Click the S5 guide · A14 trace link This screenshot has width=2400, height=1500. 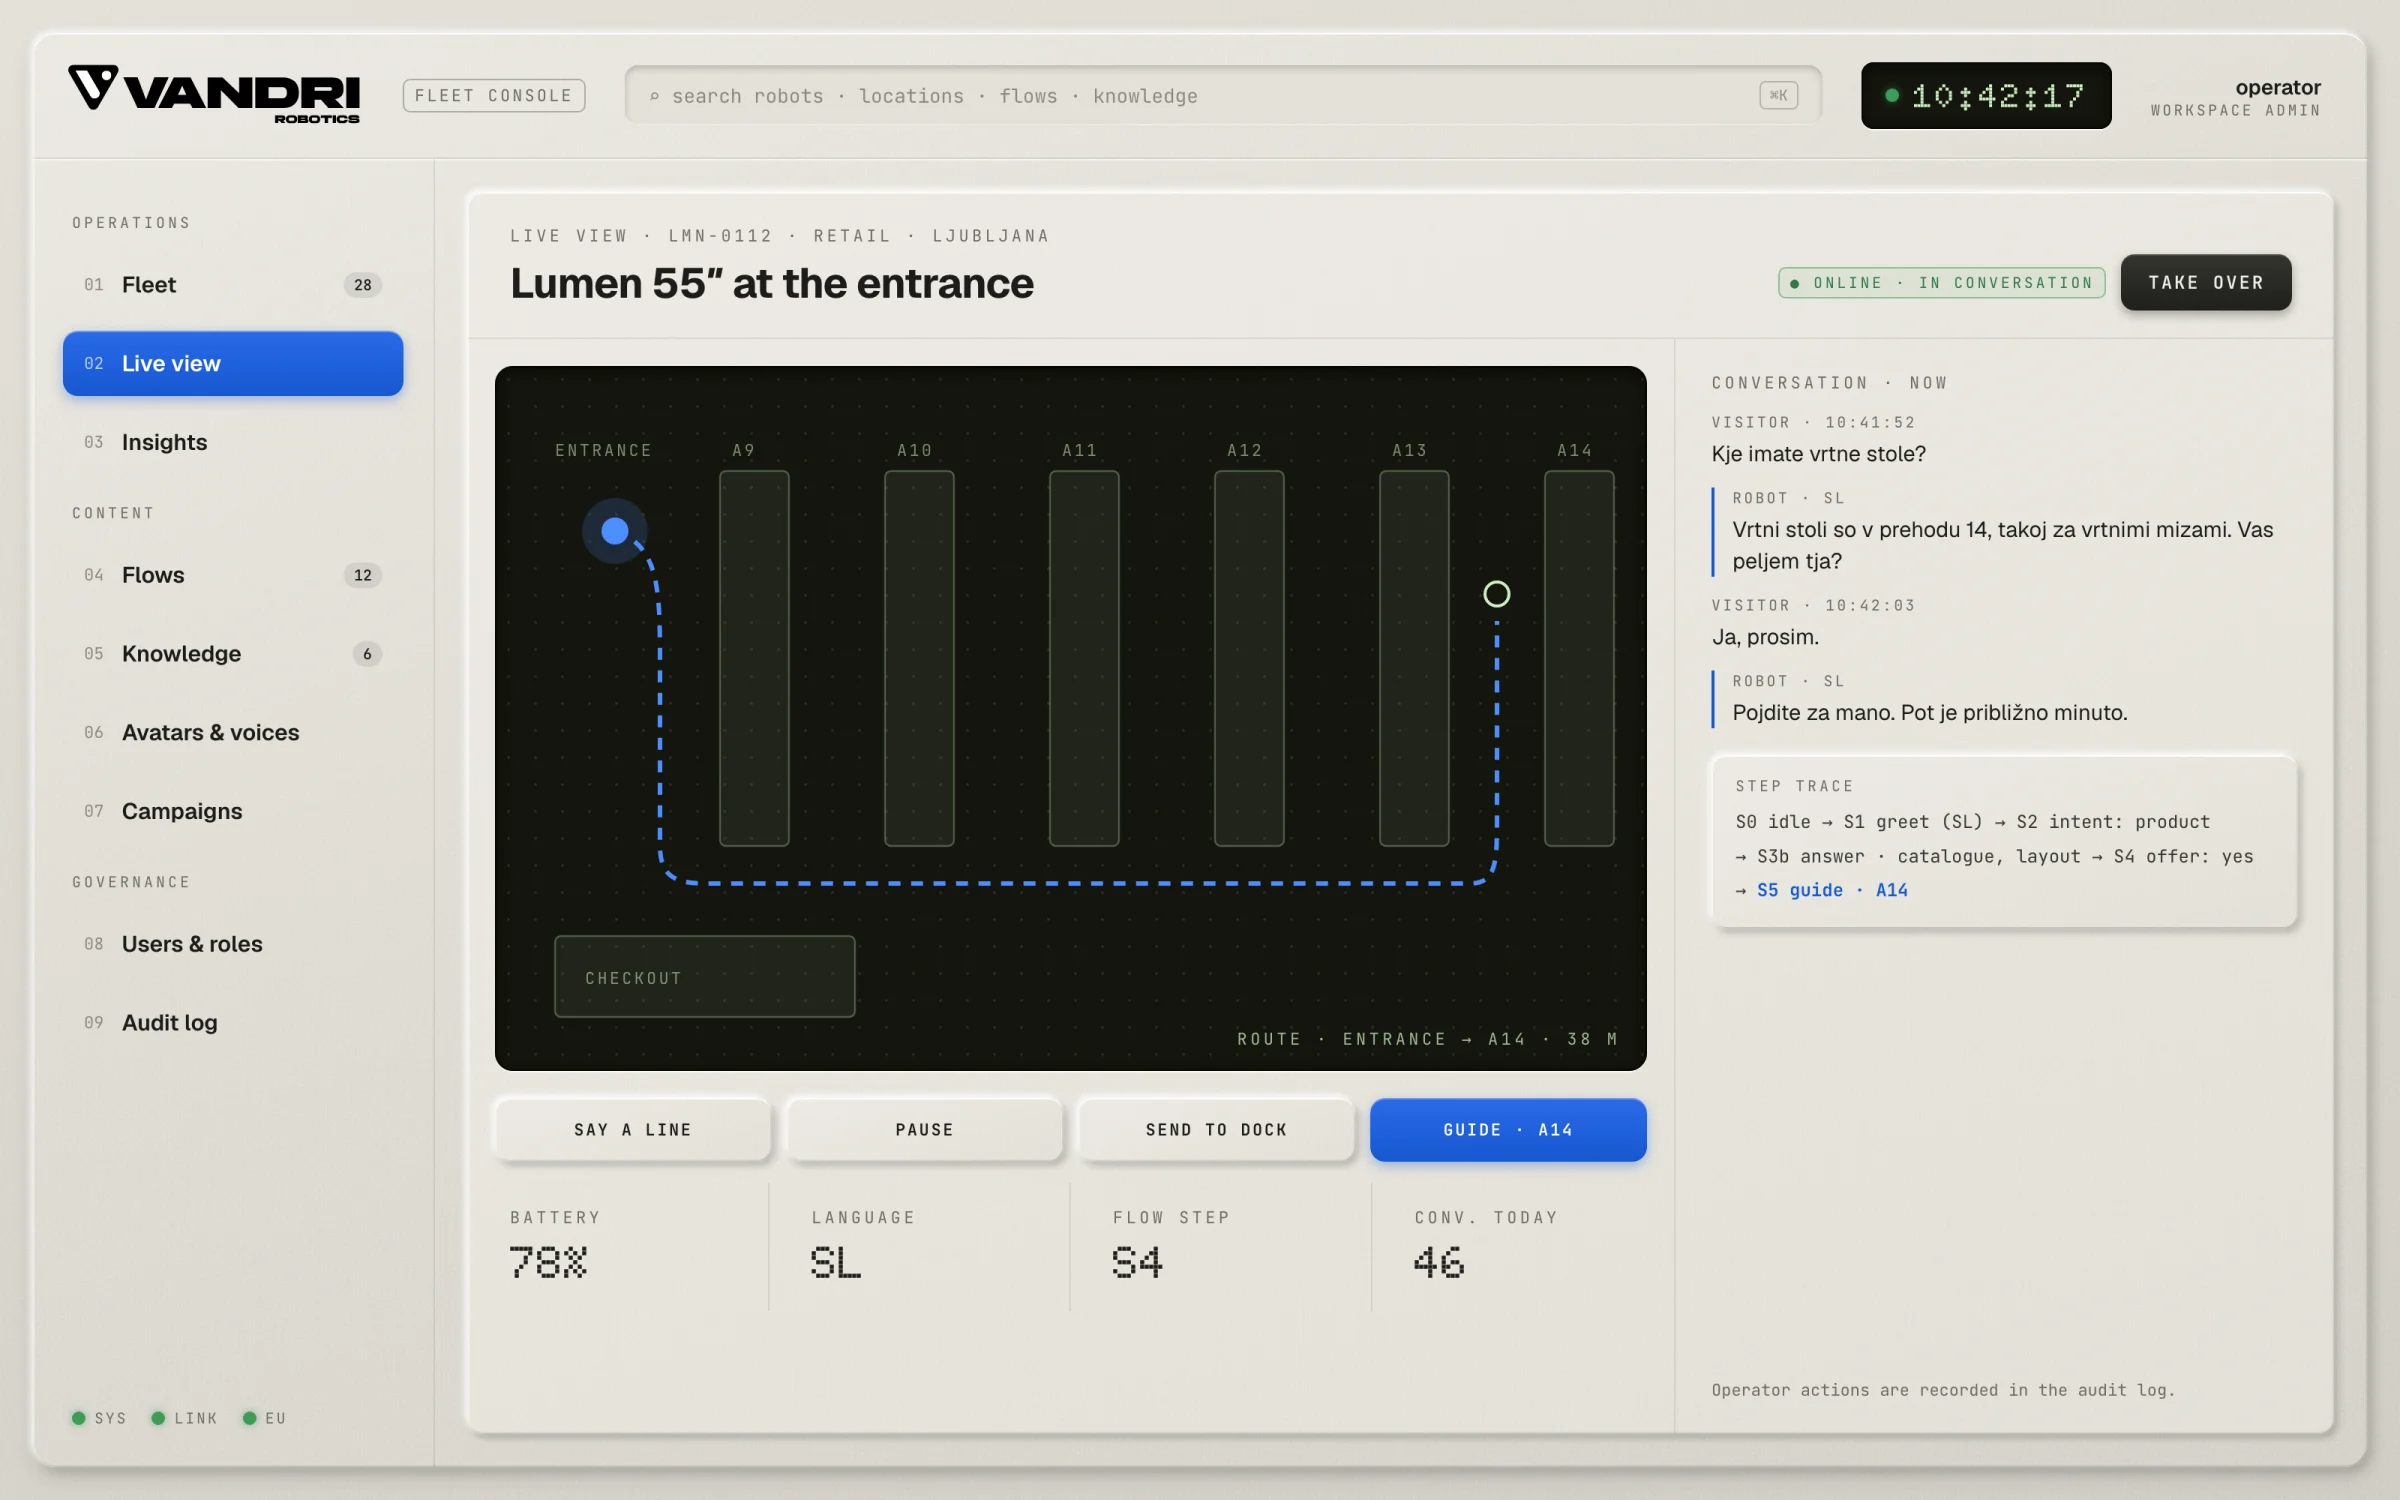click(x=1832, y=890)
